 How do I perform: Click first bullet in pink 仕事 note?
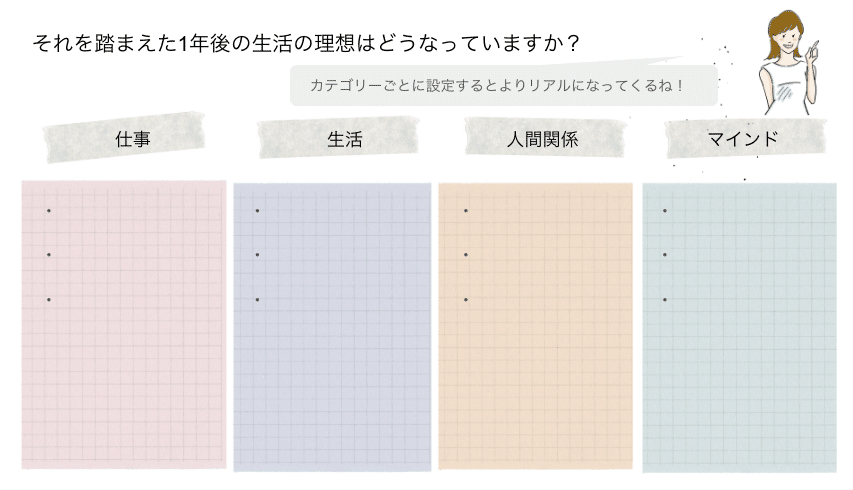pos(49,210)
